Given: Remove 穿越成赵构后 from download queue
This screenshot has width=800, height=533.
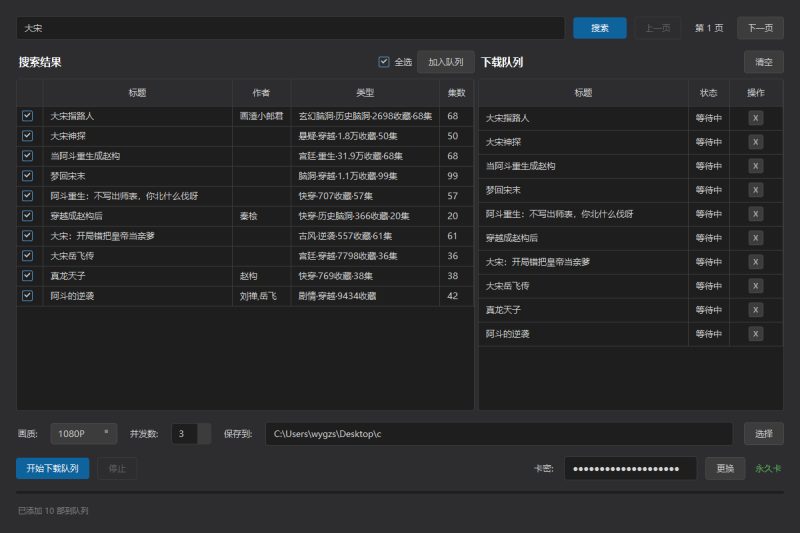Looking at the screenshot, I should [x=756, y=237].
